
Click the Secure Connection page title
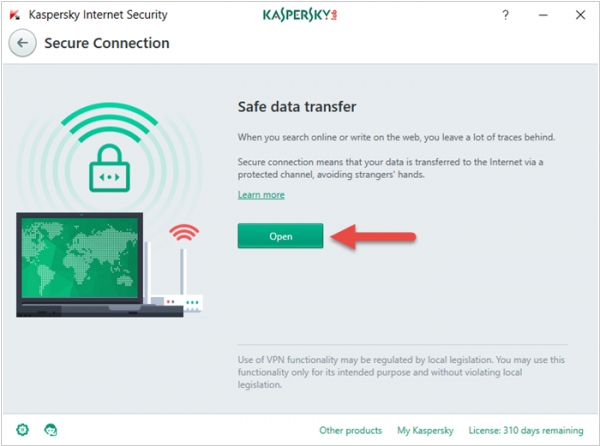(x=107, y=43)
